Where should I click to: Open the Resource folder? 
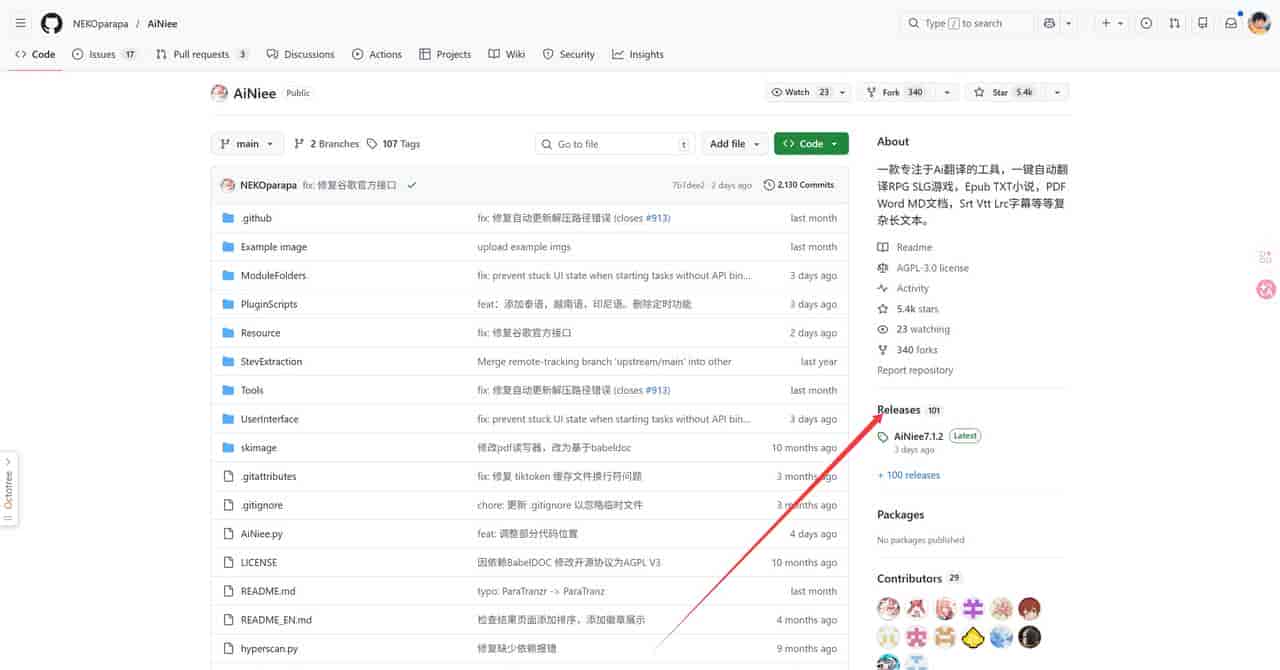click(x=260, y=333)
